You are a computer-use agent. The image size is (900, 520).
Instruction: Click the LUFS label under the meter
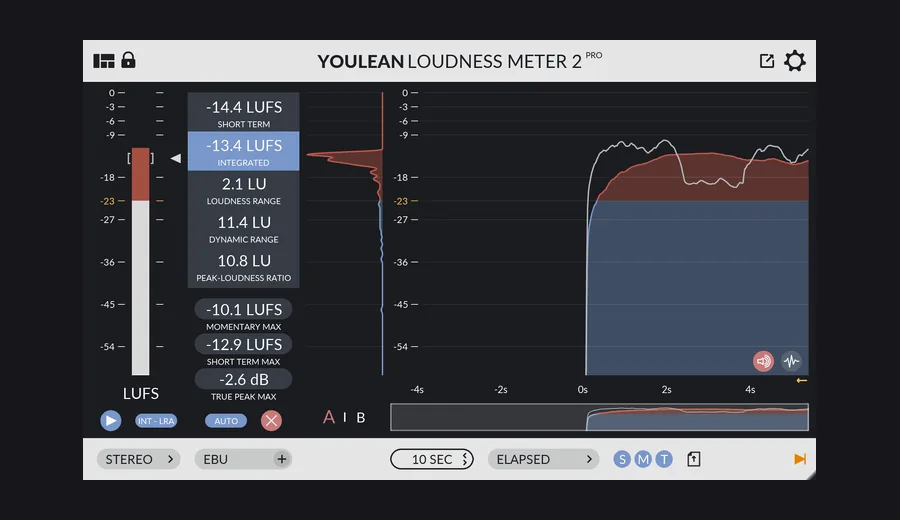click(x=141, y=394)
